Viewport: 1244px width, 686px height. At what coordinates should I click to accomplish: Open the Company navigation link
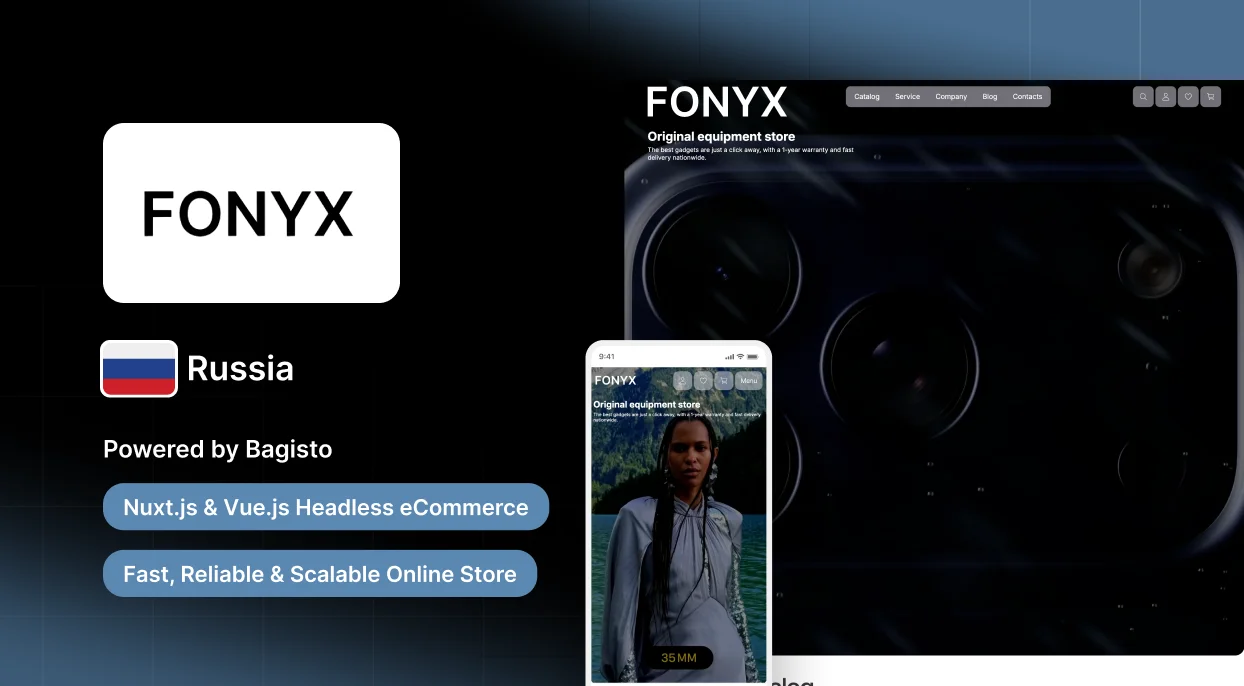[x=950, y=96]
